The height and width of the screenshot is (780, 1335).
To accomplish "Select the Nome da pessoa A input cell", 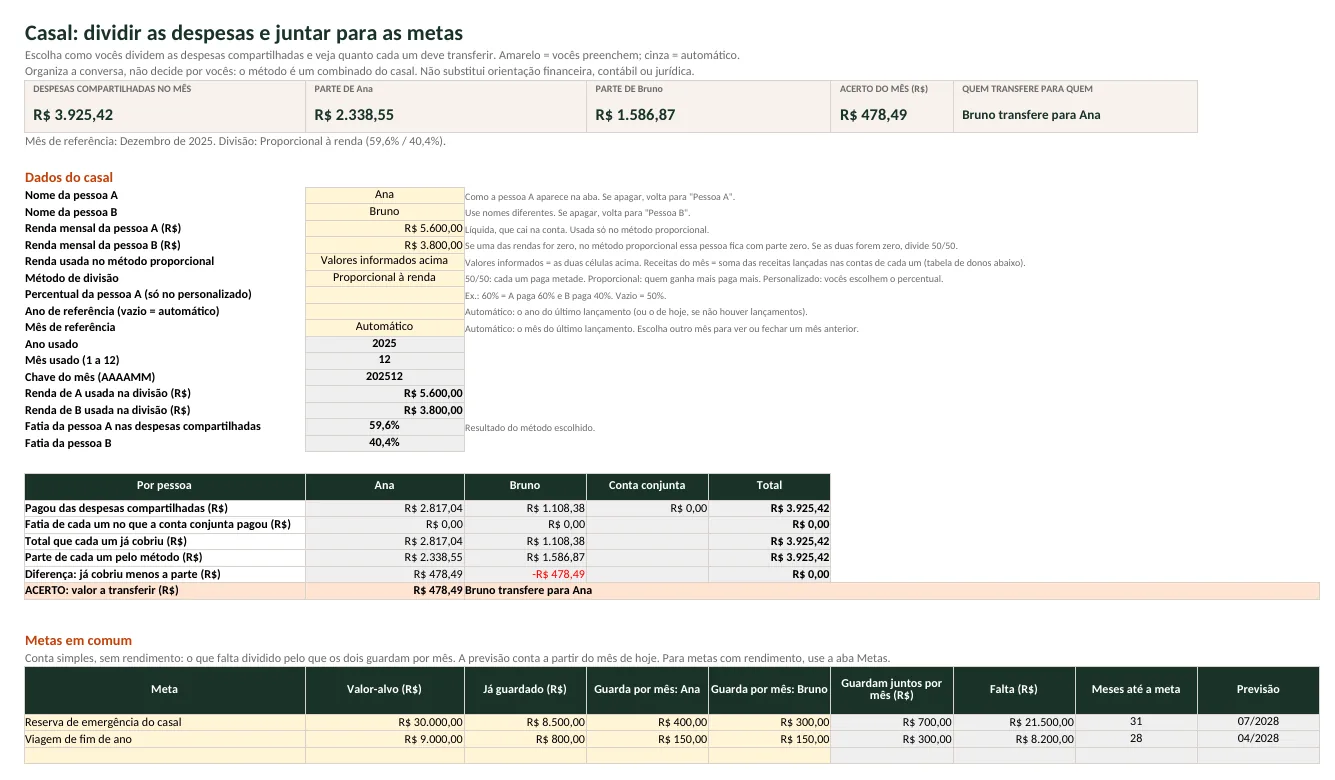I will click(385, 195).
